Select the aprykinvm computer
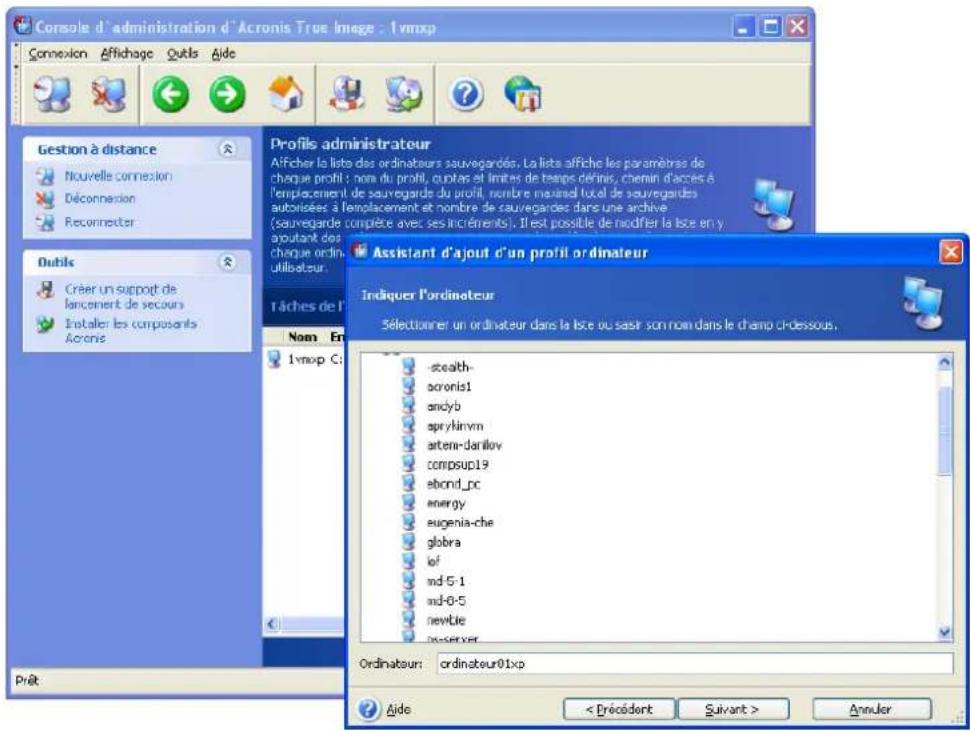Viewport: 970px width, 731px height. [x=455, y=426]
